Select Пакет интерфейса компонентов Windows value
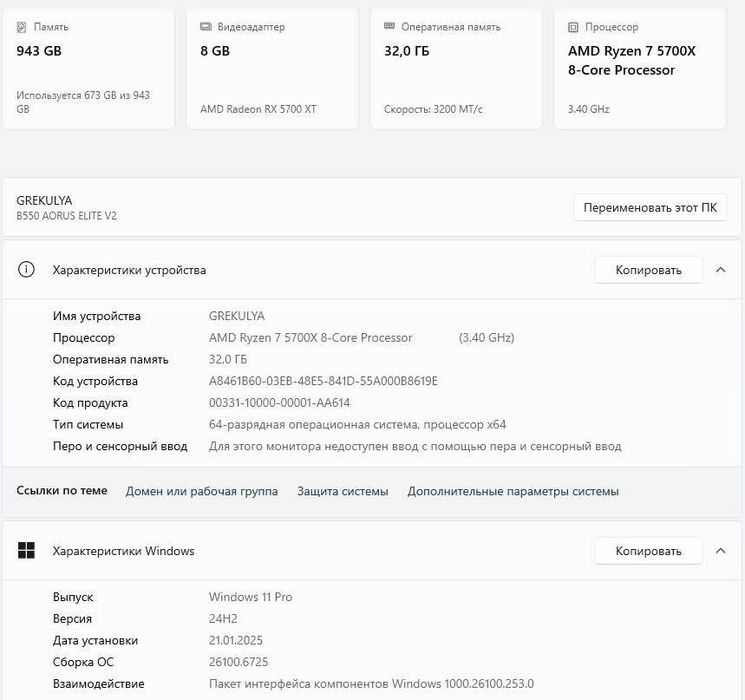 click(371, 684)
